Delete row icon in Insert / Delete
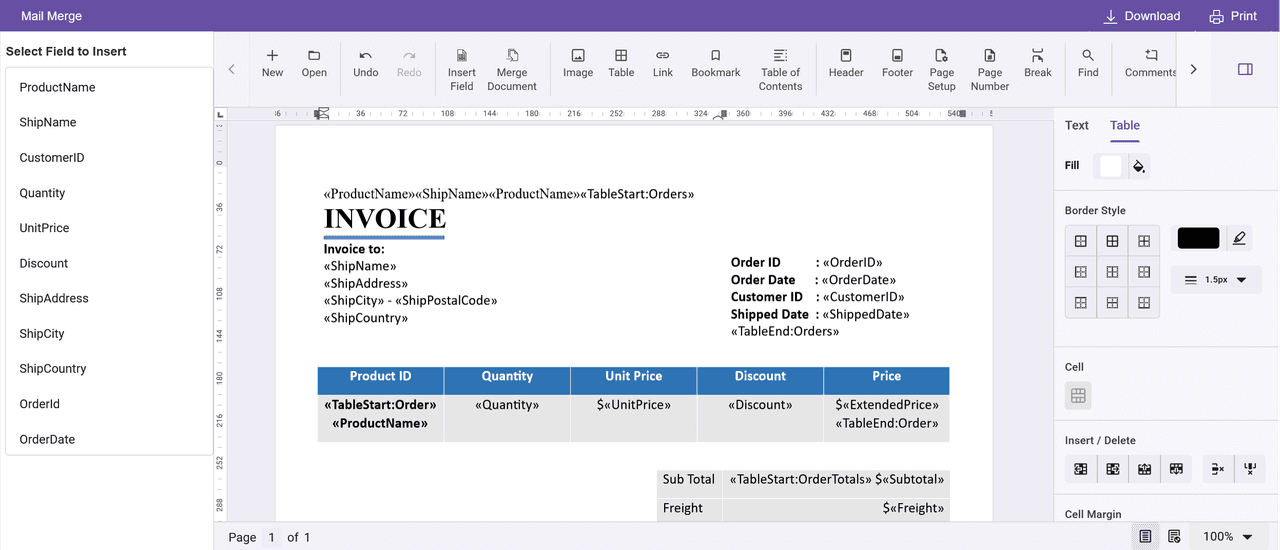The width and height of the screenshot is (1280, 550). [1217, 468]
